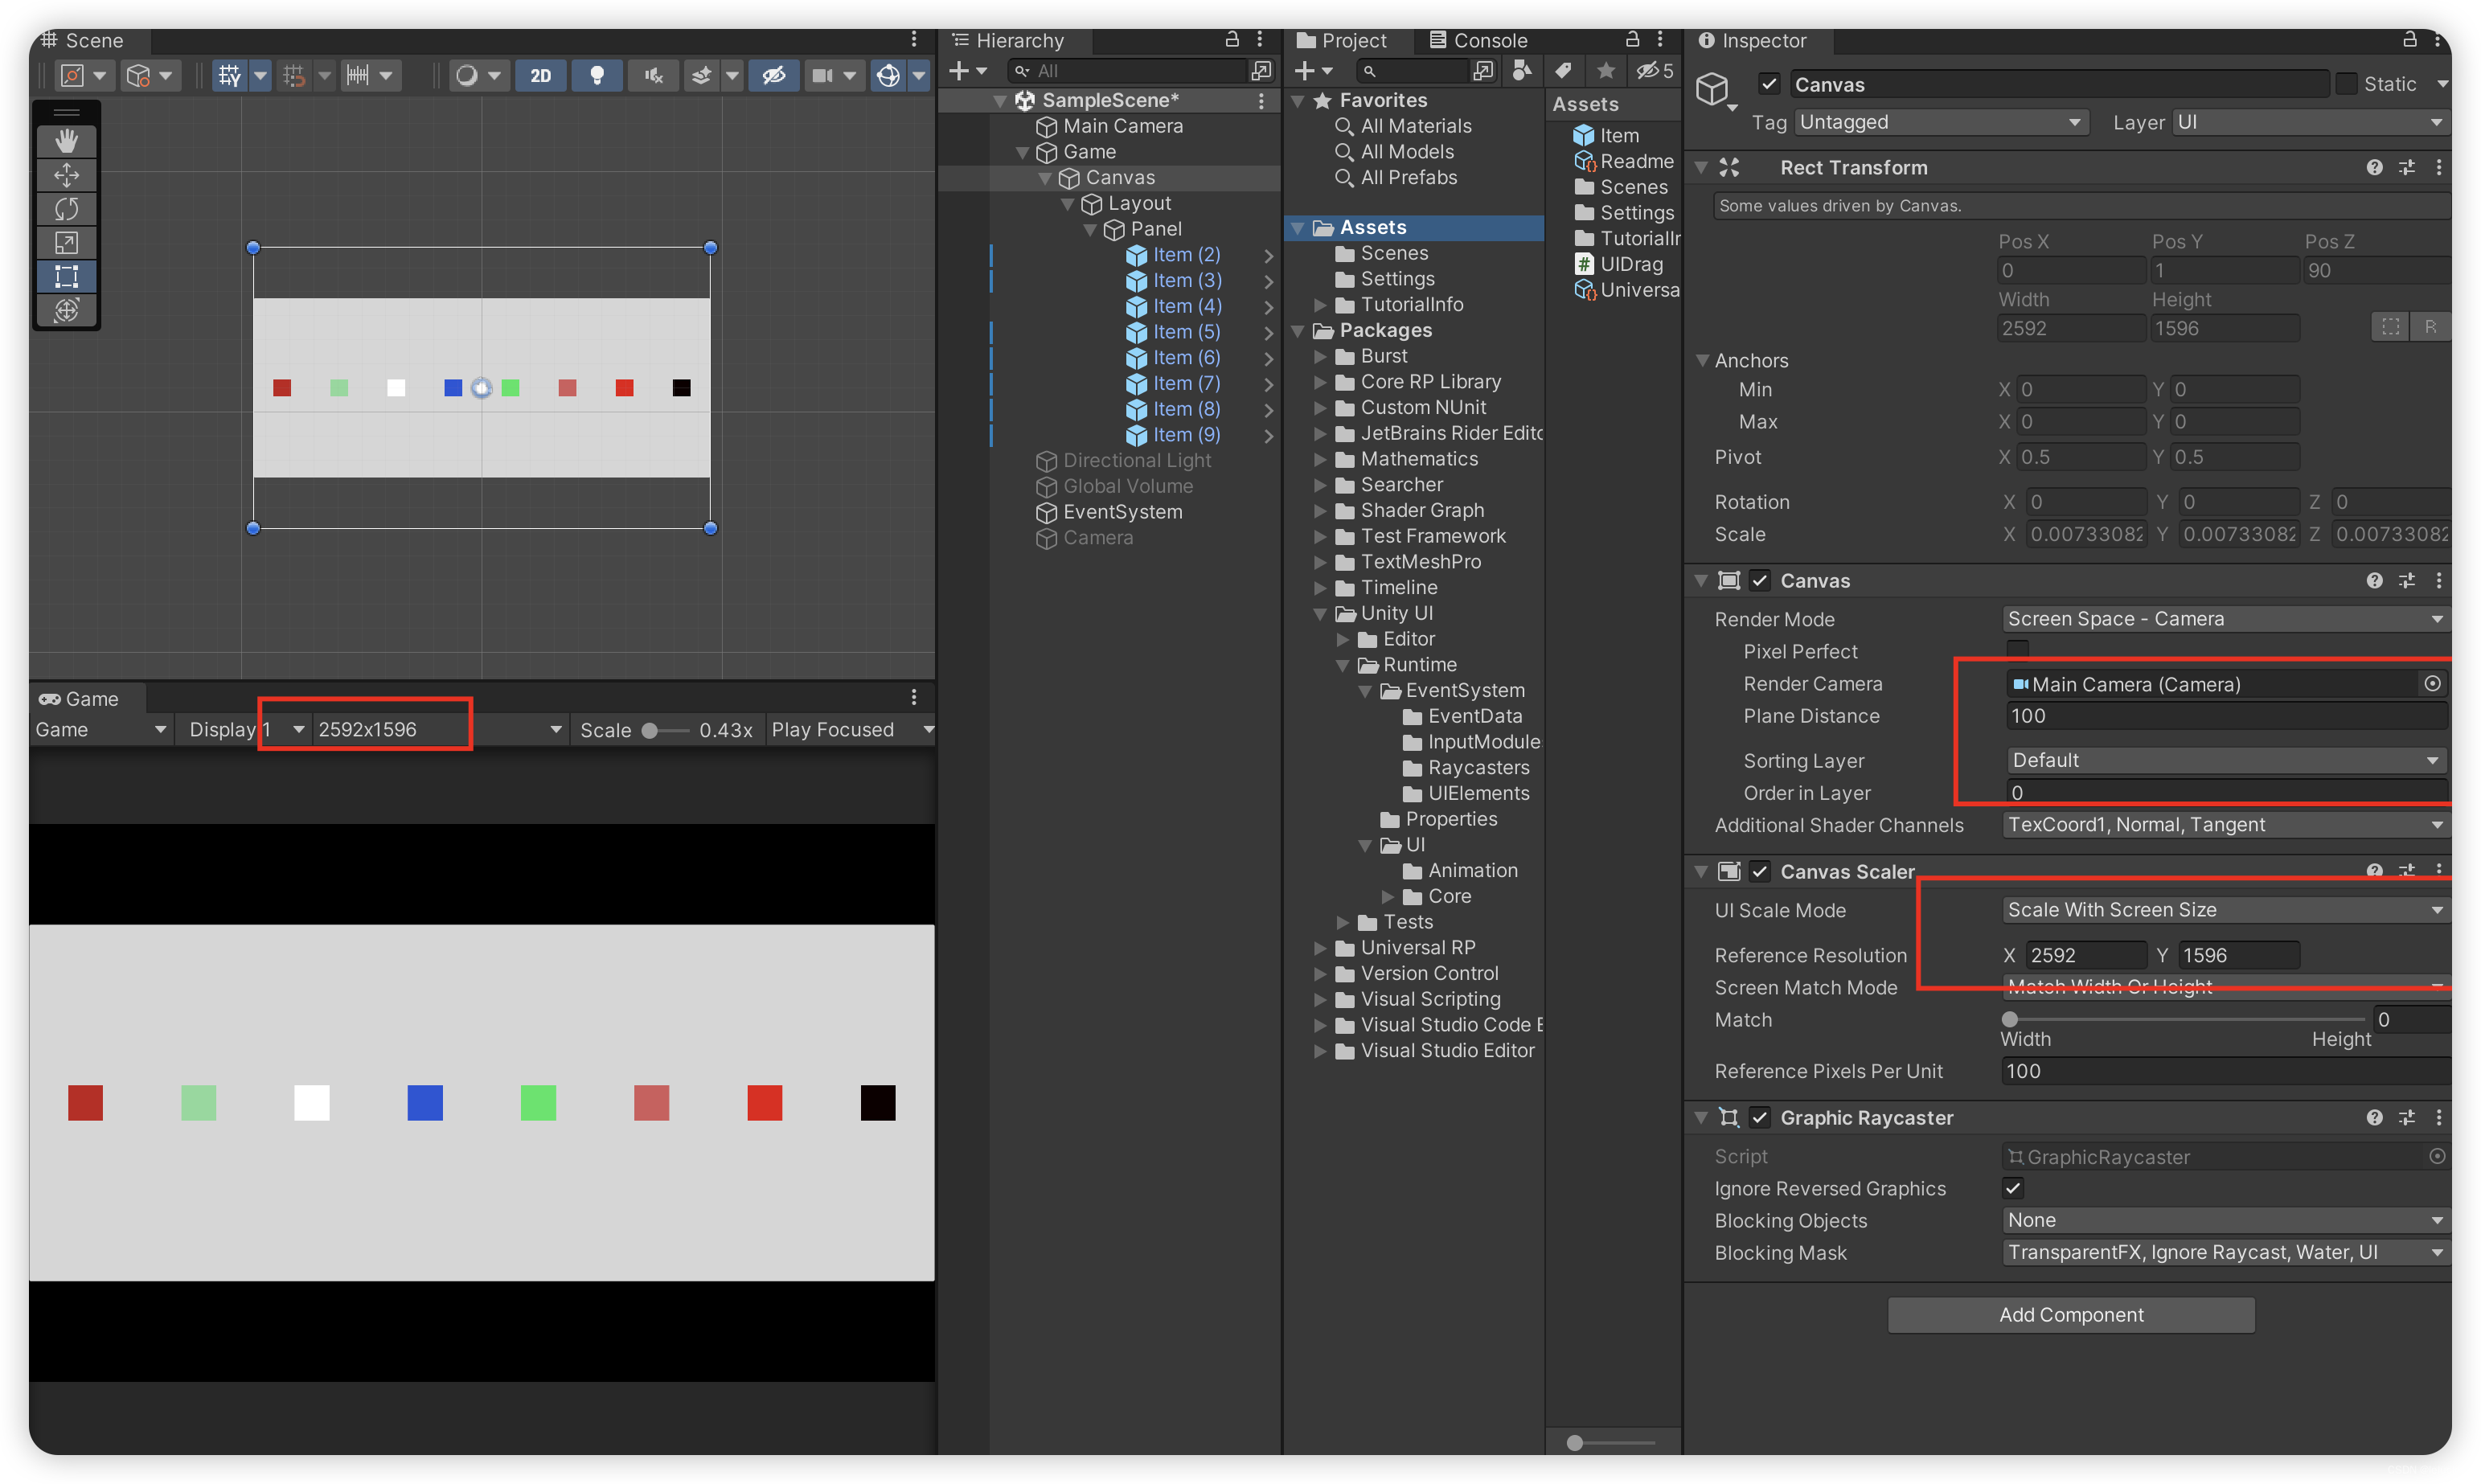Toggle 2D view mode in Scene view
Image resolution: width=2481 pixels, height=1484 pixels.
[x=540, y=75]
